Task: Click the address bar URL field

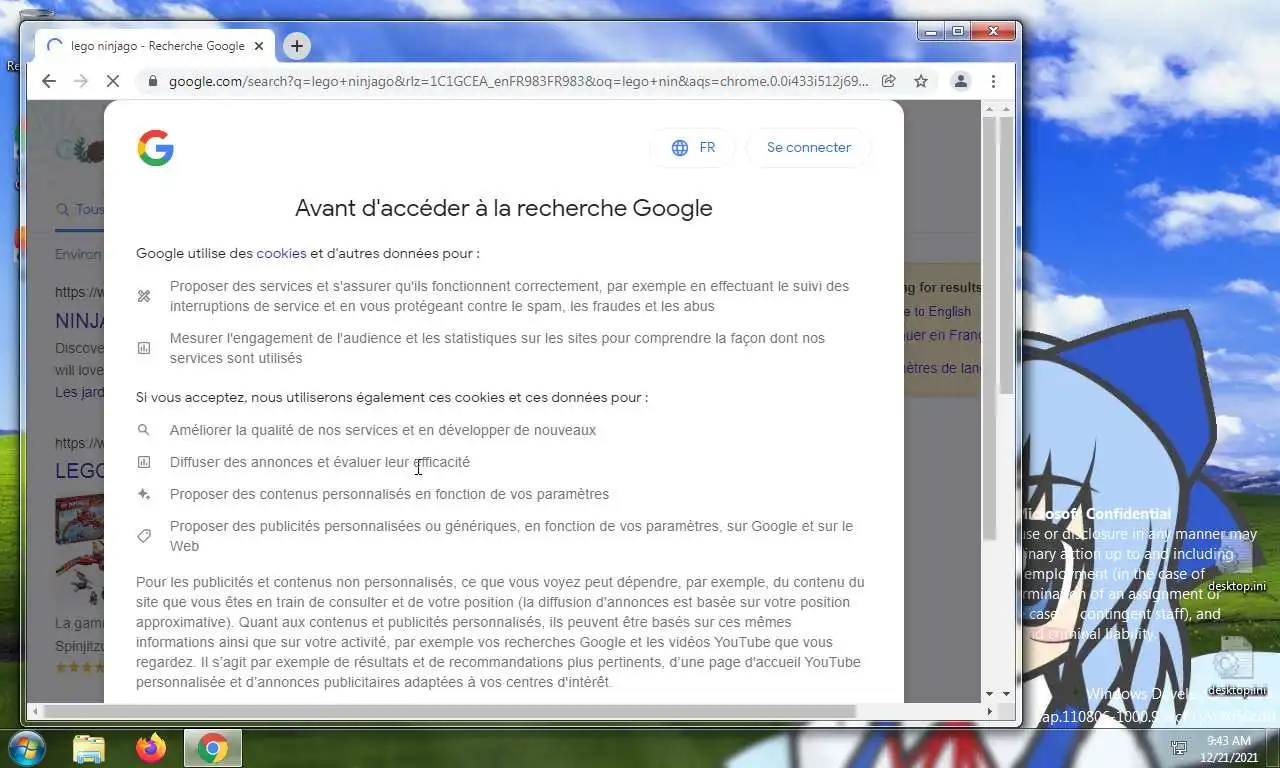Action: [519, 81]
